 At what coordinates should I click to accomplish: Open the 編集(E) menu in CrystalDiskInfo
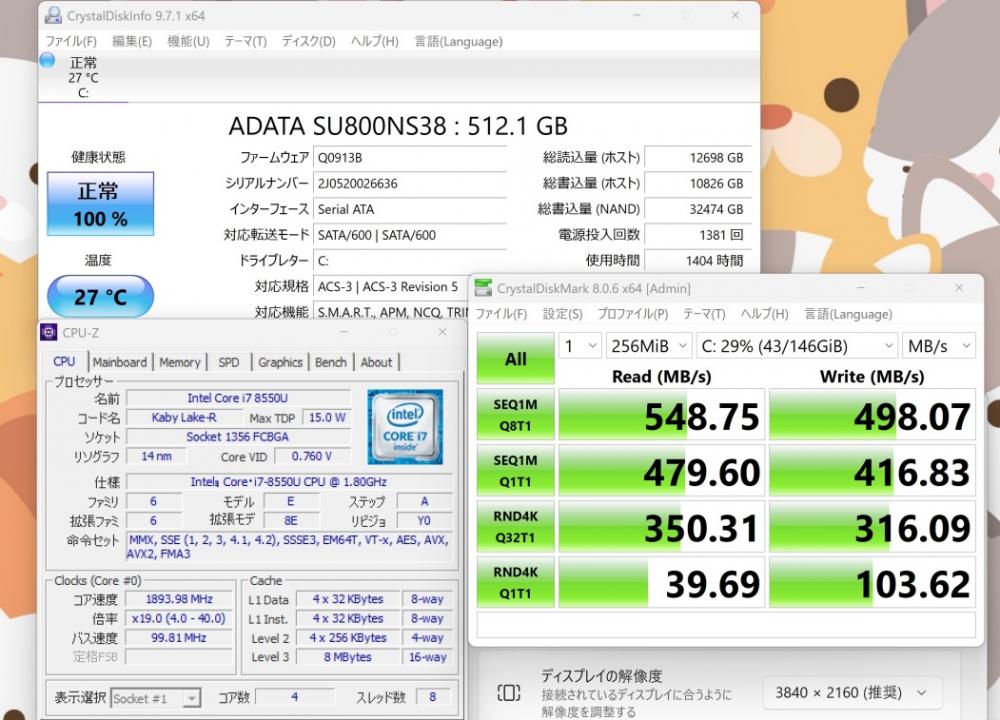132,41
